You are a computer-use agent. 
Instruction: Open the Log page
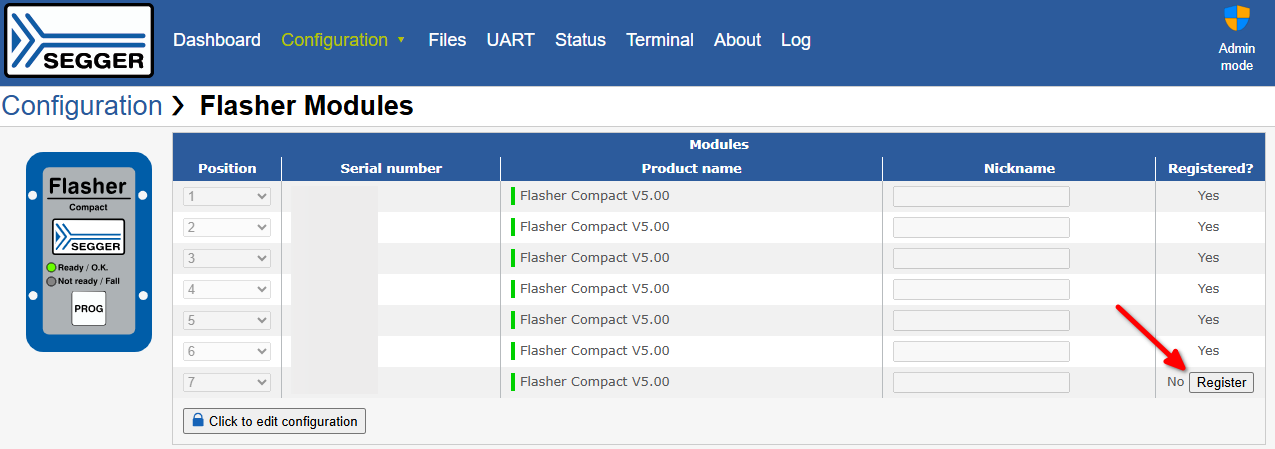click(x=796, y=40)
